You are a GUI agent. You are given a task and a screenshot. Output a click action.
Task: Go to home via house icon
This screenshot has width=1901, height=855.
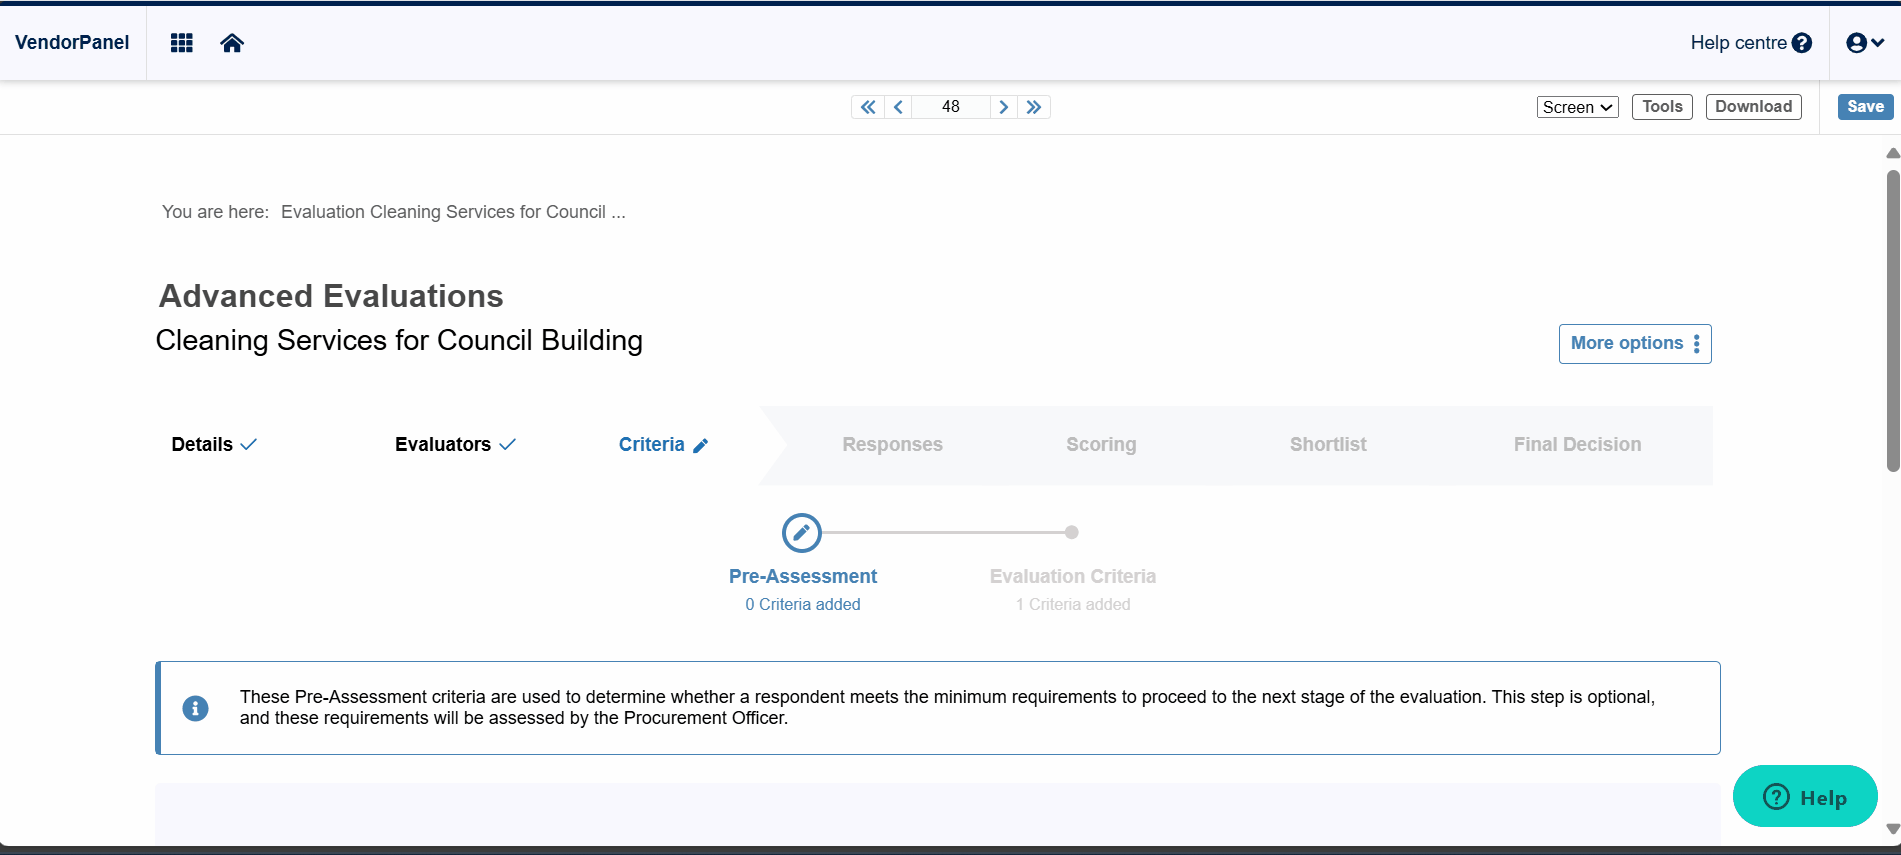232,43
